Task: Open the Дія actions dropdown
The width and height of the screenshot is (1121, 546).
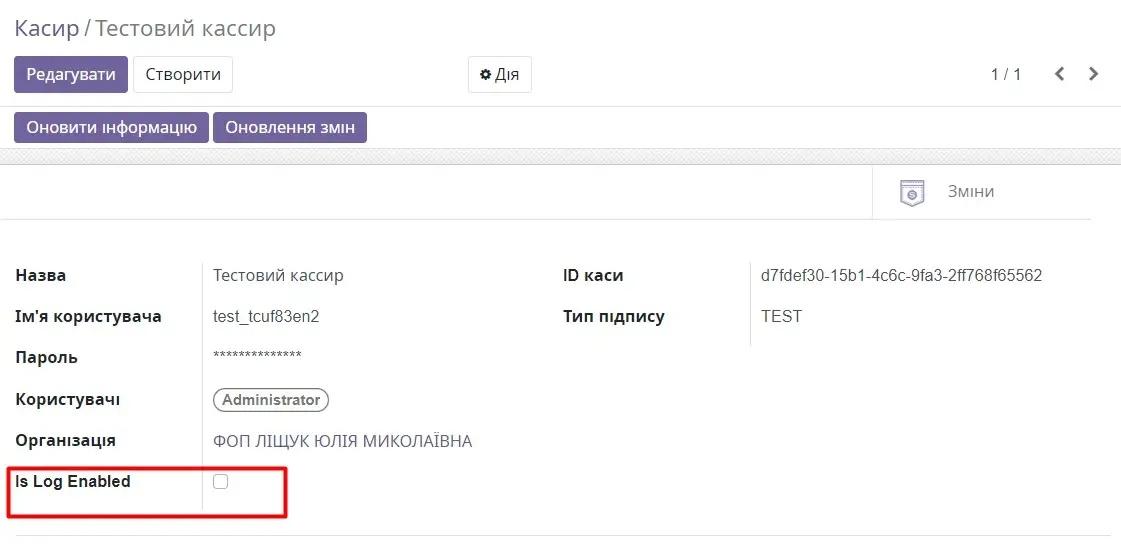Action: tap(499, 75)
